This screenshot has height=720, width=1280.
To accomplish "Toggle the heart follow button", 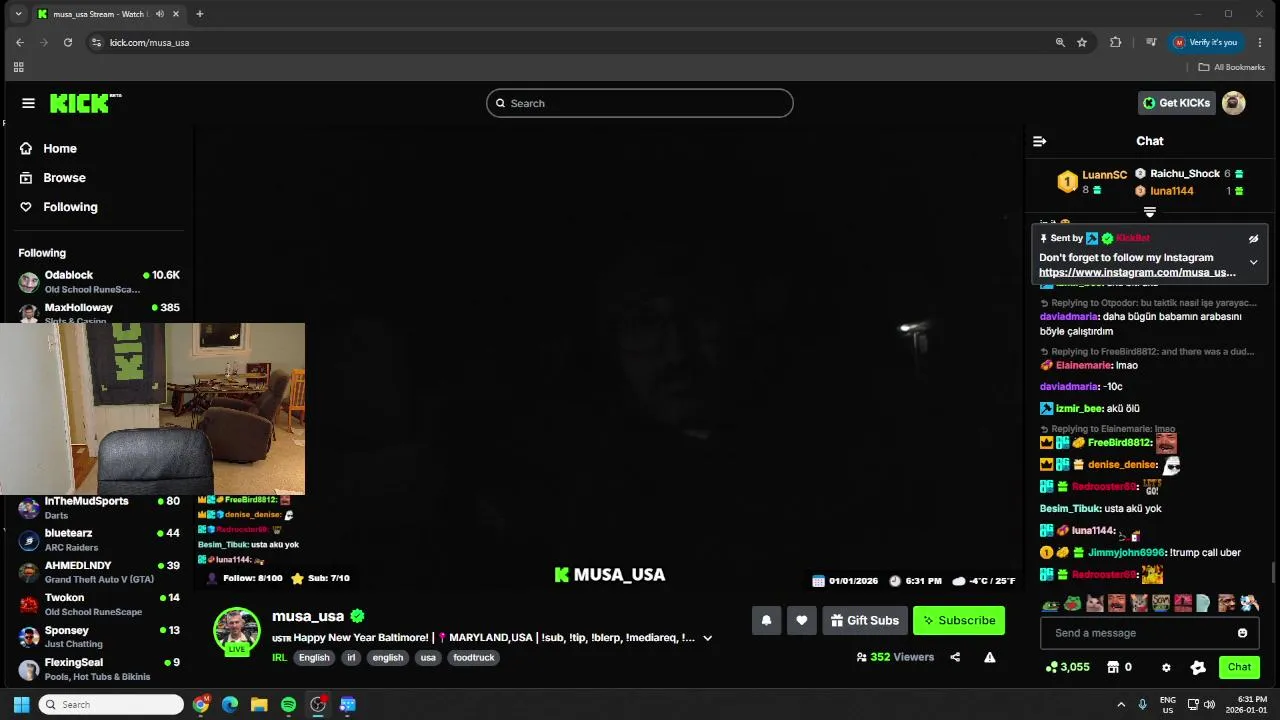I will 801,620.
